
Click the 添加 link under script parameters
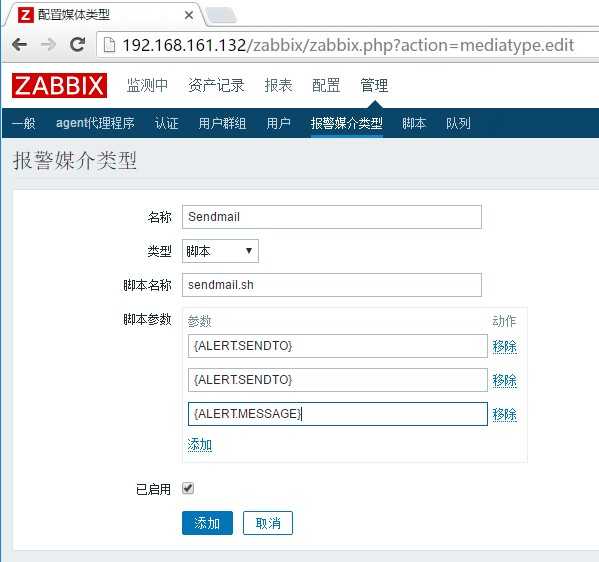199,445
